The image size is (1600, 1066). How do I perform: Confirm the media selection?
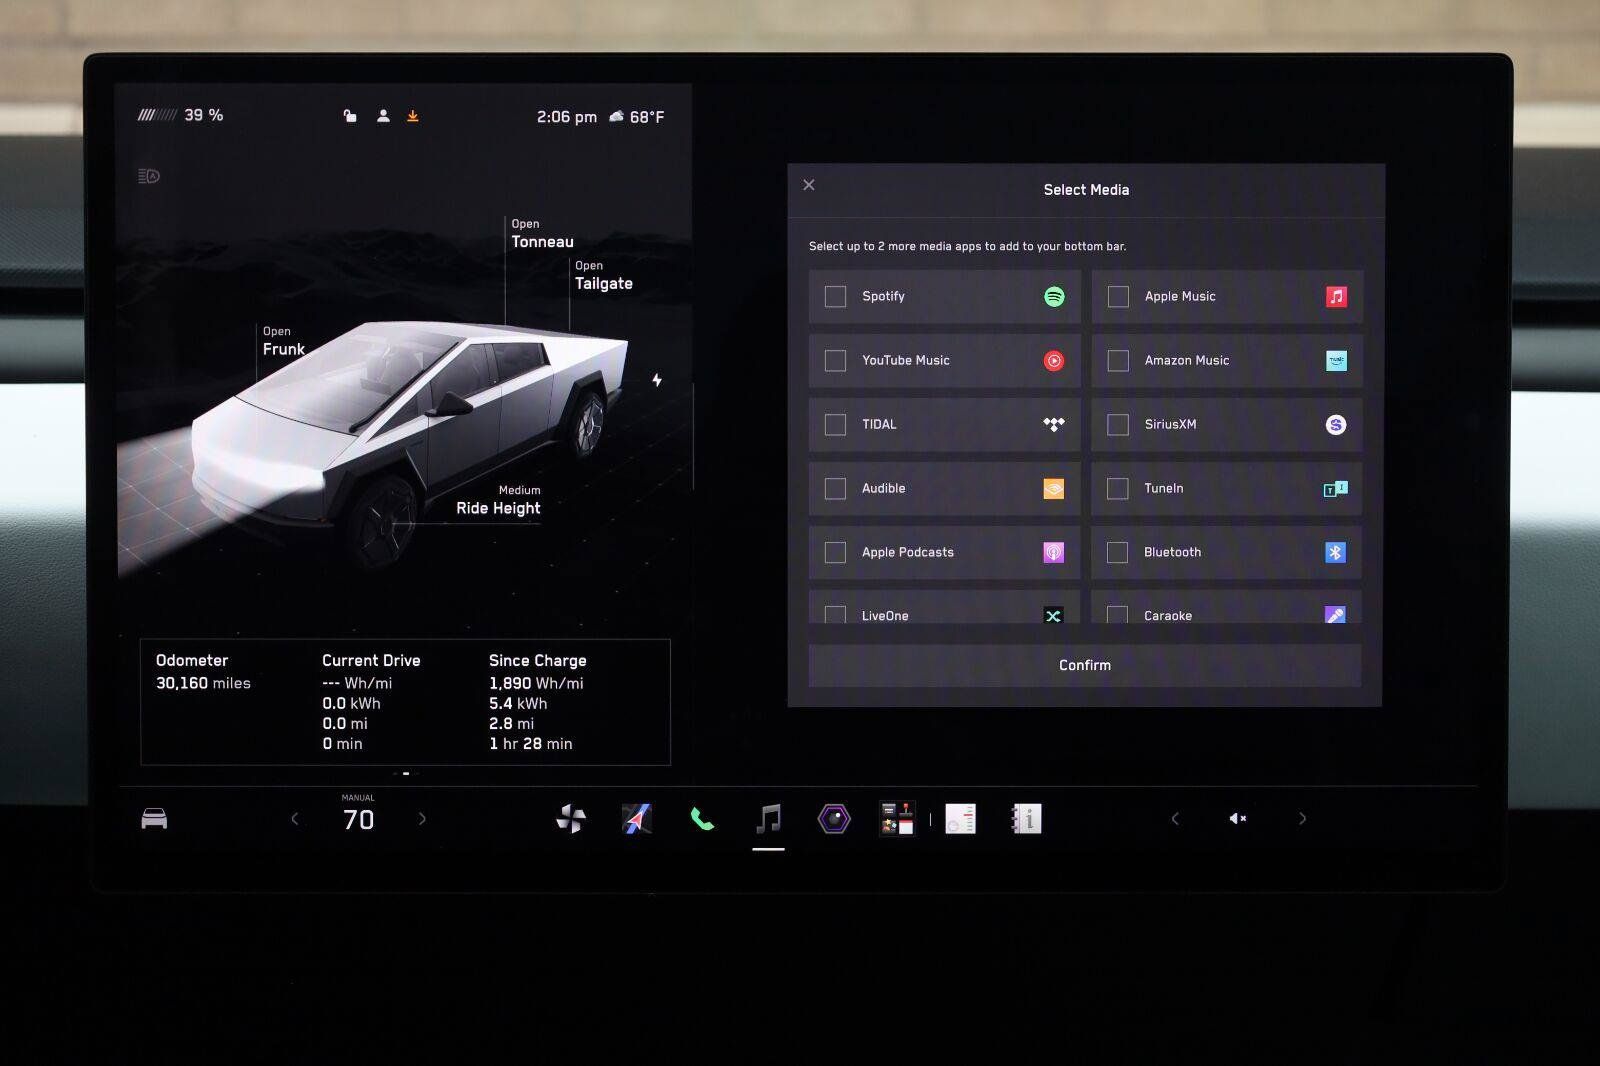[x=1085, y=665]
